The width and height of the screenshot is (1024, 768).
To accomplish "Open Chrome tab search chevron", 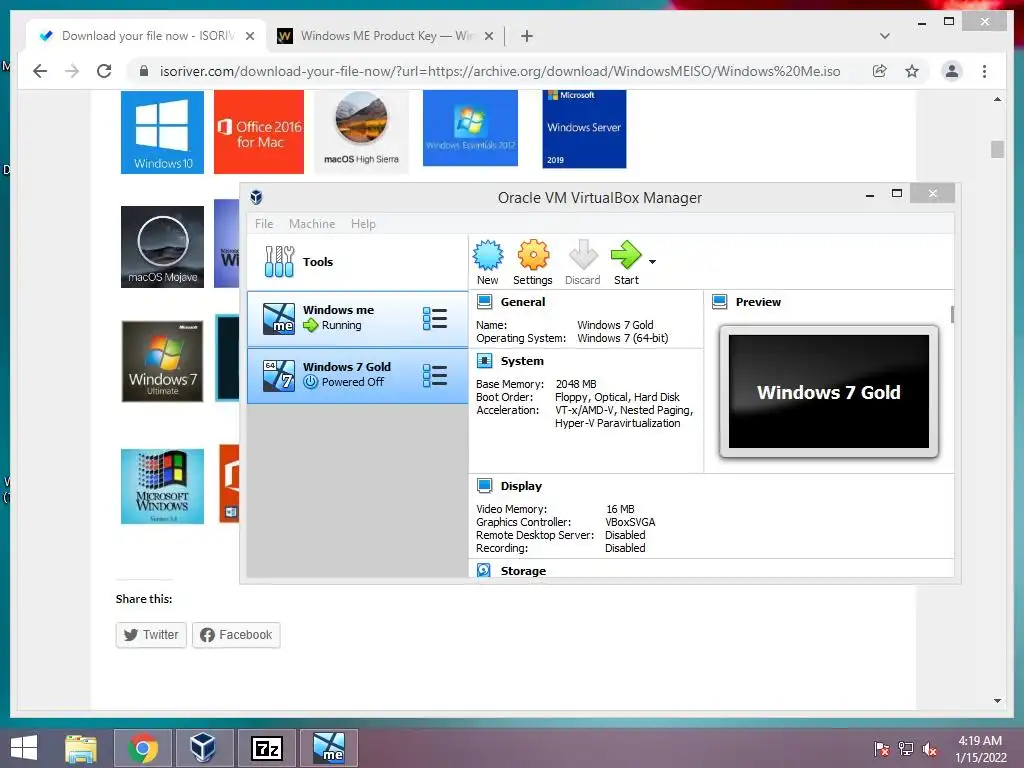I will coord(885,36).
